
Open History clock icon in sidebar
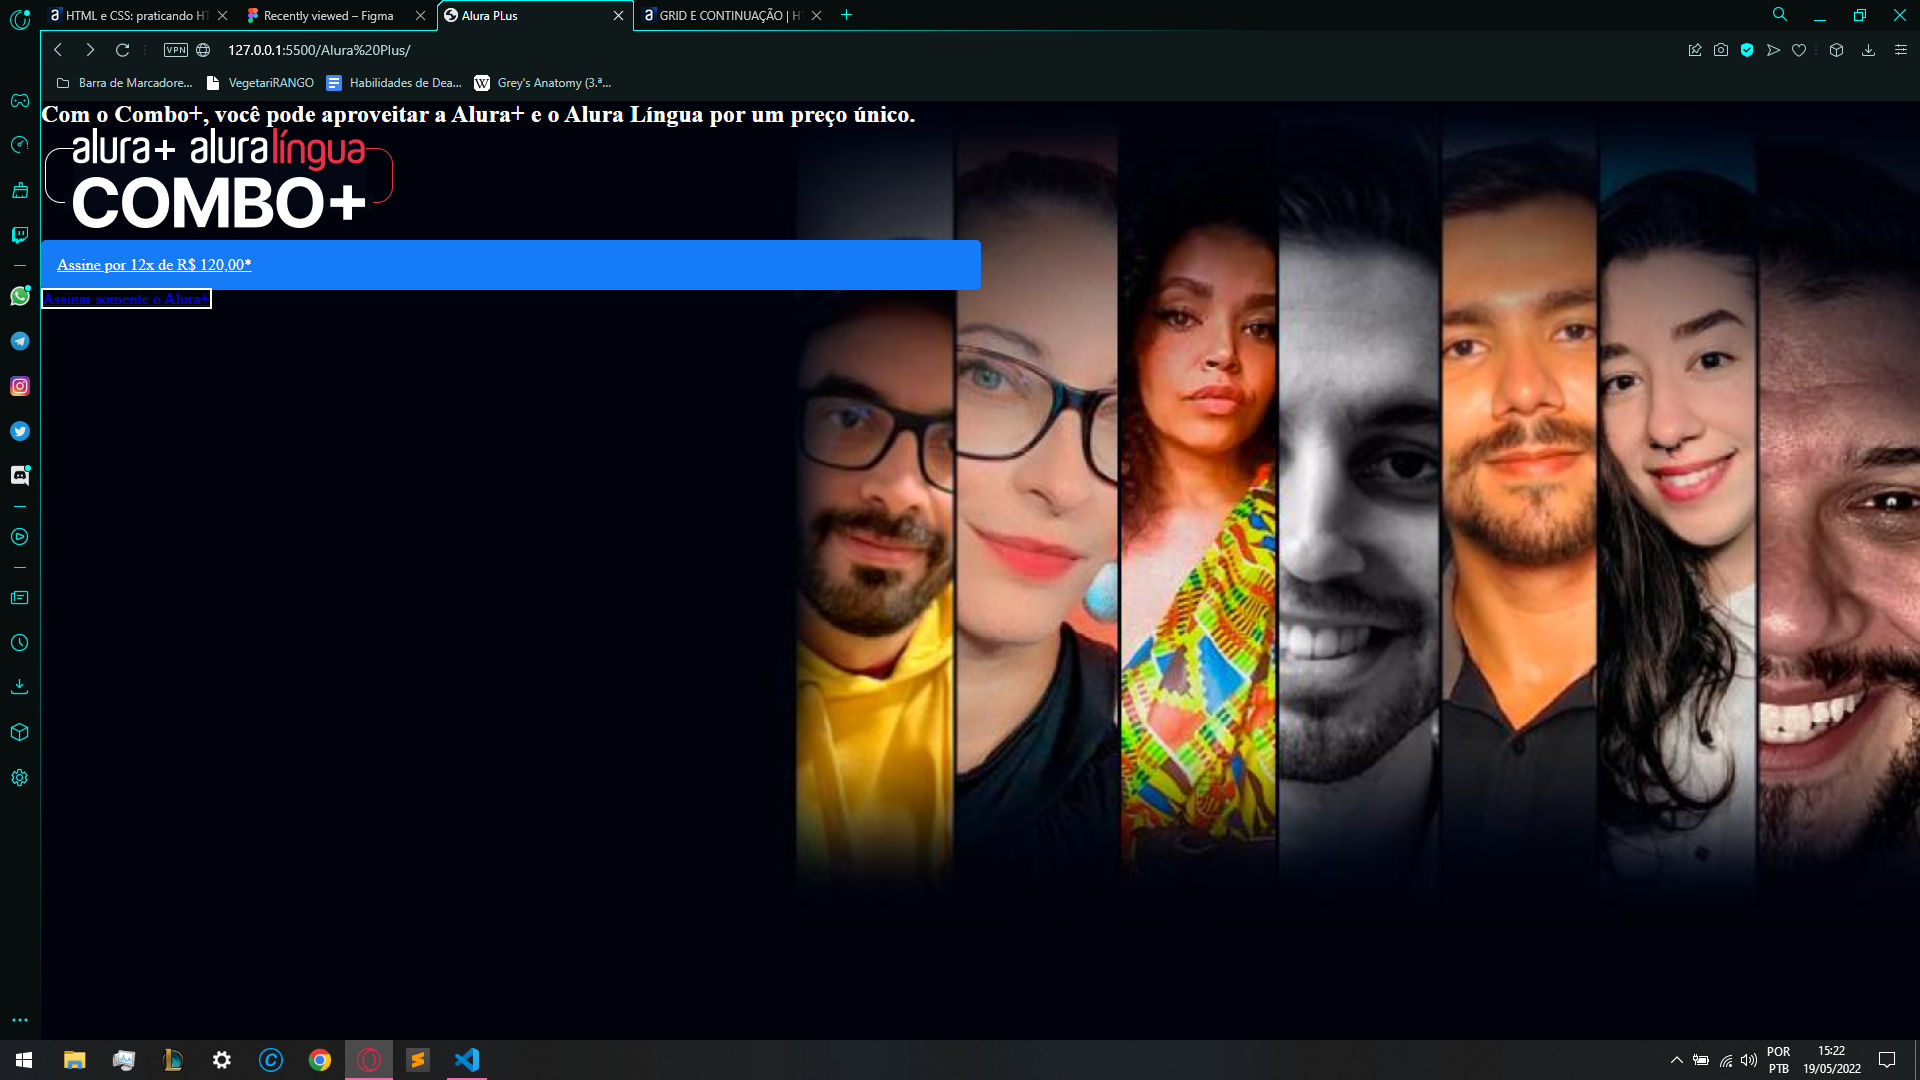coord(20,643)
